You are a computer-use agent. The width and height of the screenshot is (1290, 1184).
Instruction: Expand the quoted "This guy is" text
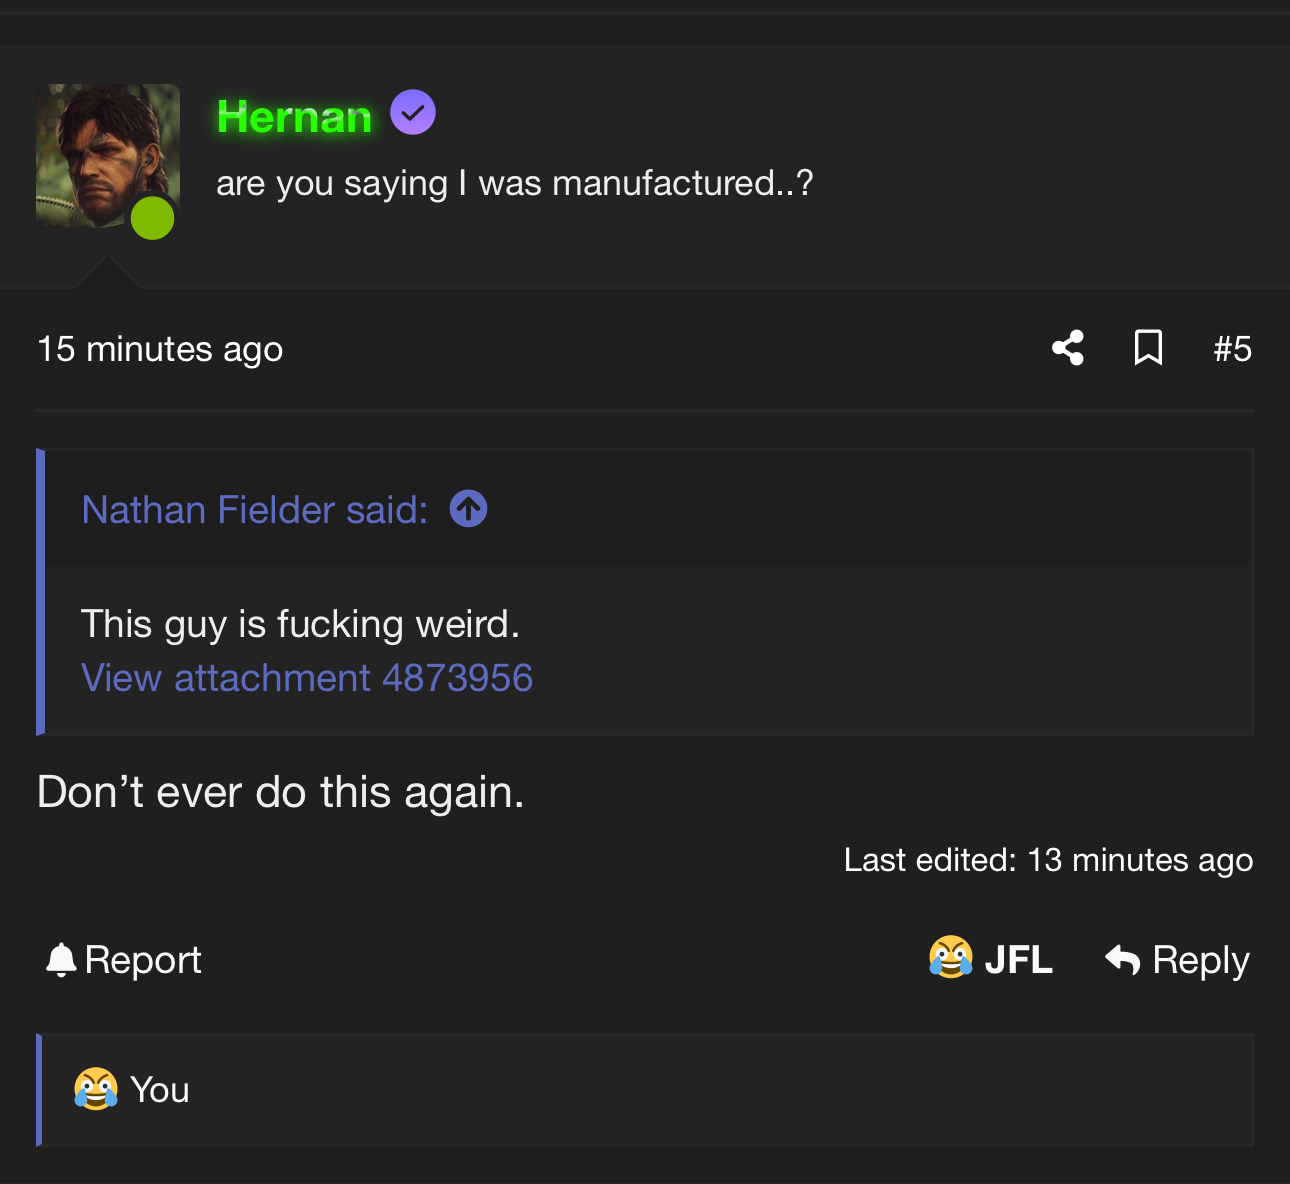tap(300, 624)
